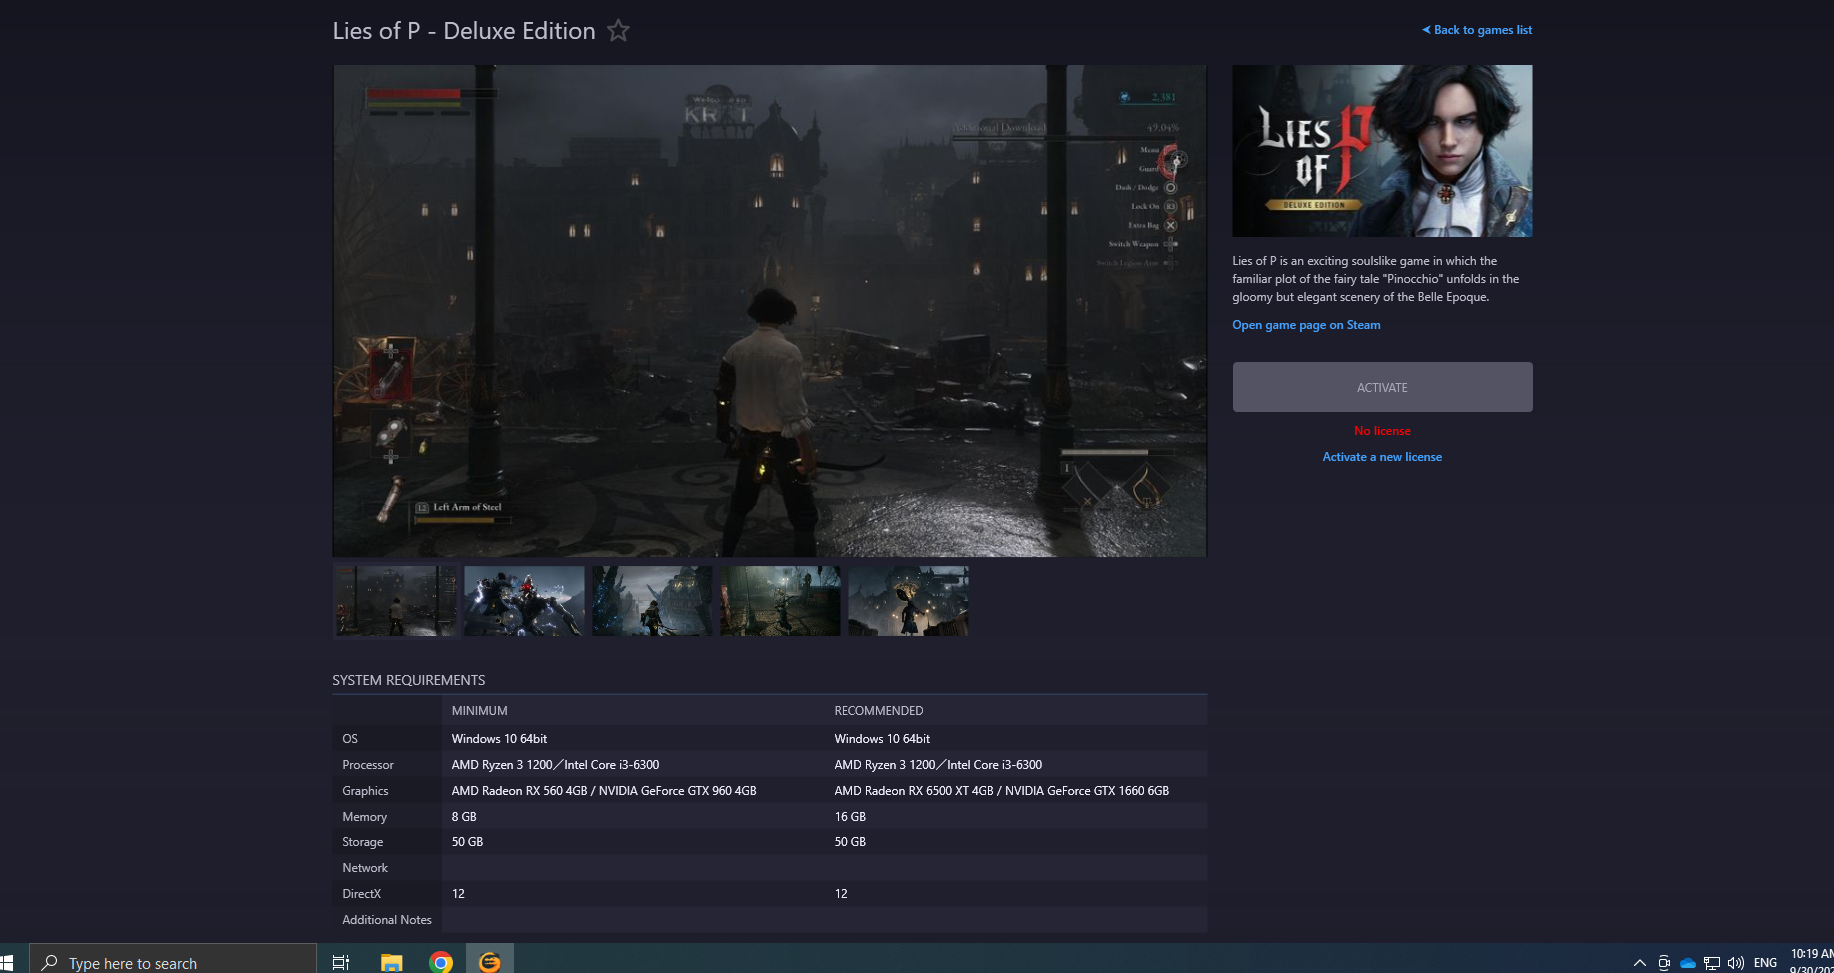The height and width of the screenshot is (973, 1834).
Task: Open Task View from the taskbar
Action: click(x=341, y=962)
